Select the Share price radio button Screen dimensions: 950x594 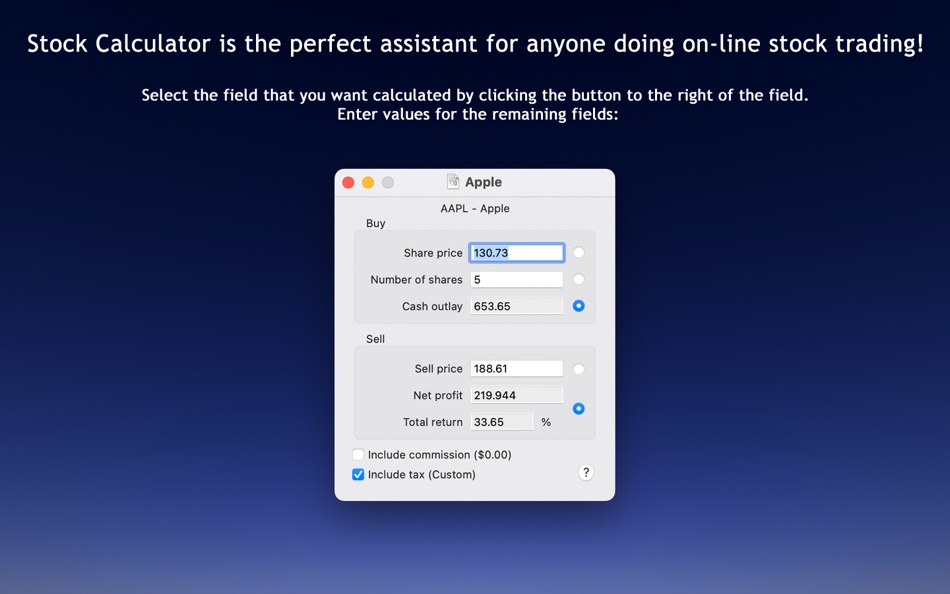click(579, 253)
